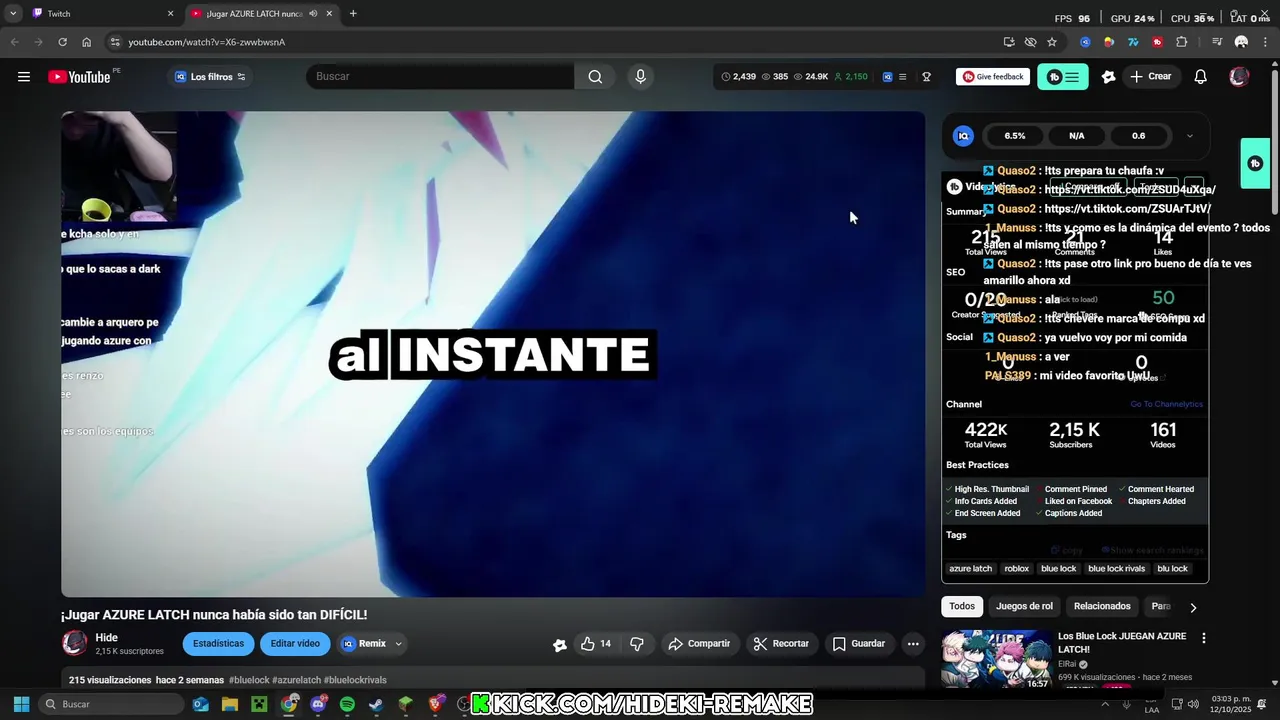The image size is (1280, 720).
Task: Open the notifications bell
Action: (x=1201, y=77)
